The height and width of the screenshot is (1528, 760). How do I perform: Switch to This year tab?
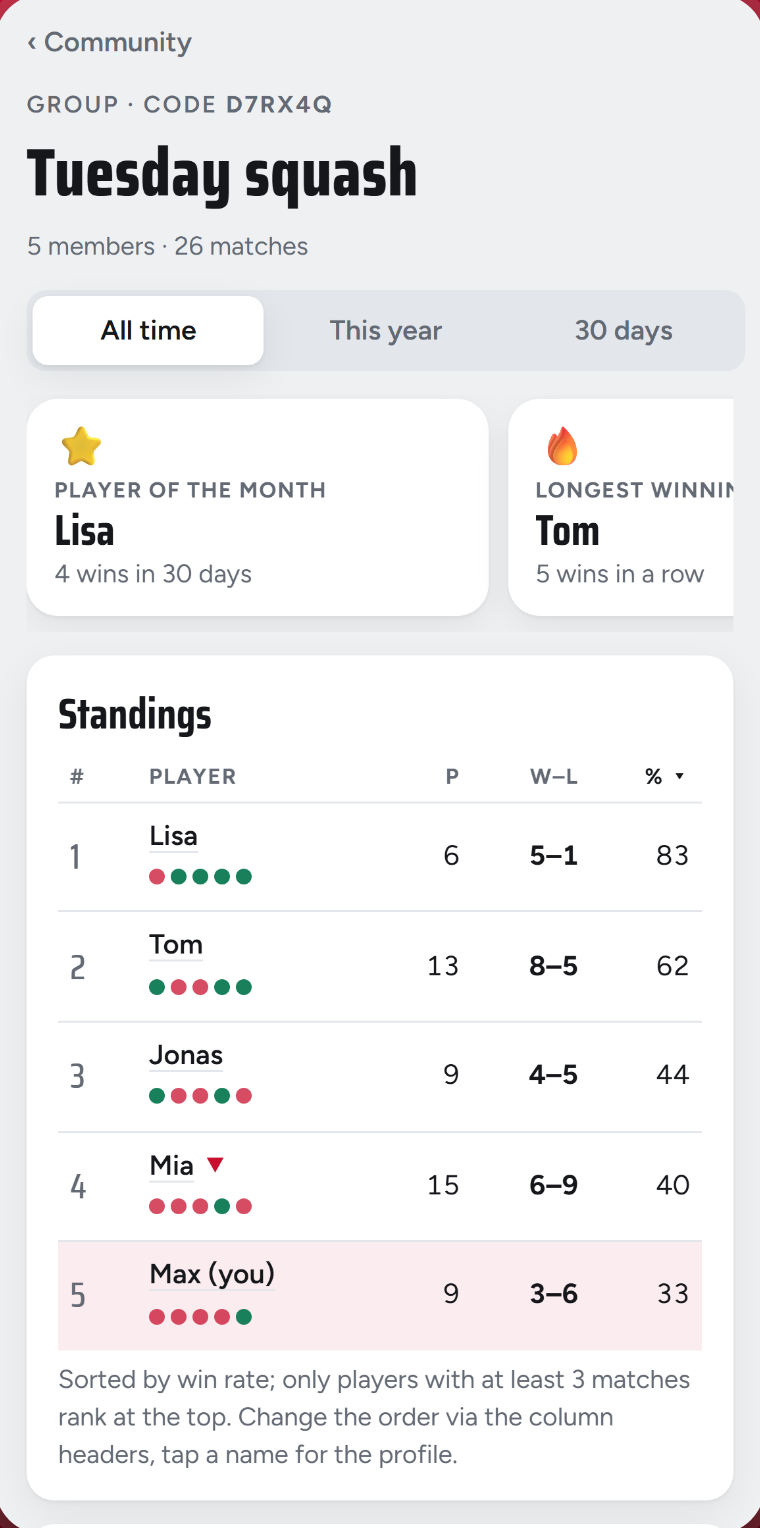coord(386,331)
